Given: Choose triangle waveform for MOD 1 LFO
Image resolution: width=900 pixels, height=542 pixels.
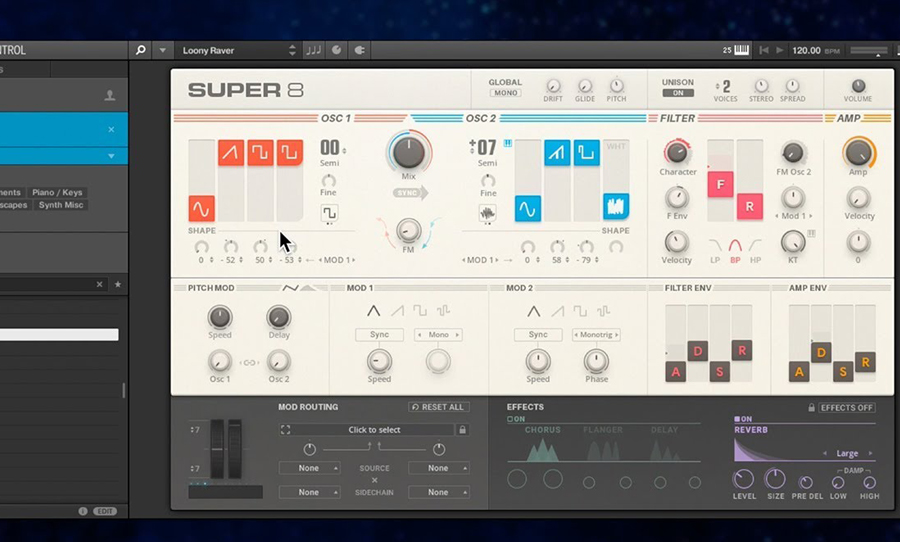Looking at the screenshot, I should (373, 311).
